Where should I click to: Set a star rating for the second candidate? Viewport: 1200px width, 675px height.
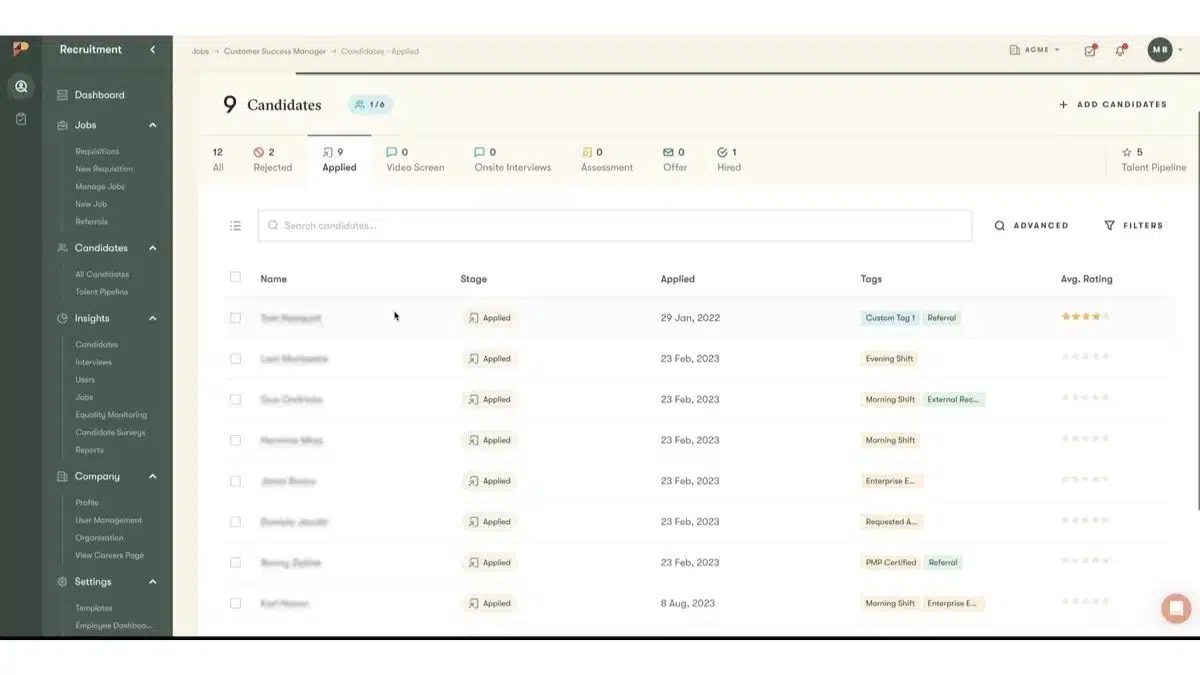[x=1086, y=358]
